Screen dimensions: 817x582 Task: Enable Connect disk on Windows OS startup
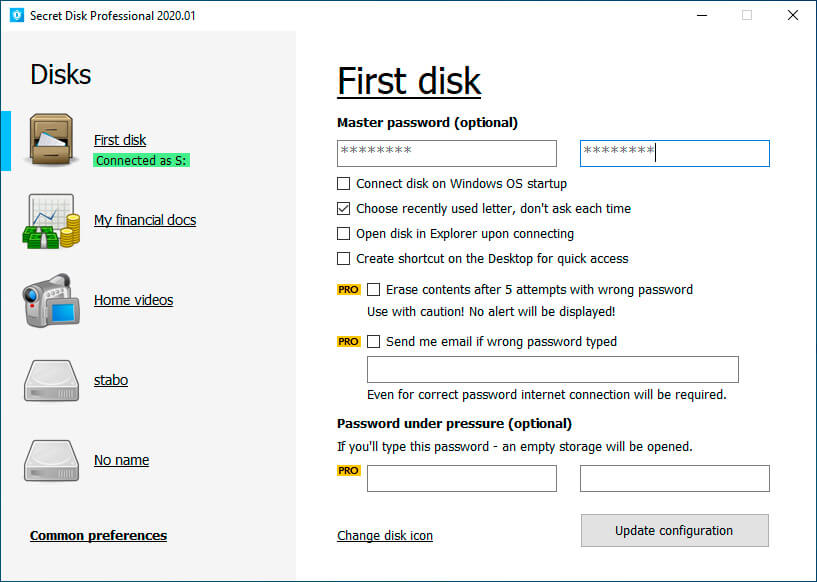[x=343, y=183]
